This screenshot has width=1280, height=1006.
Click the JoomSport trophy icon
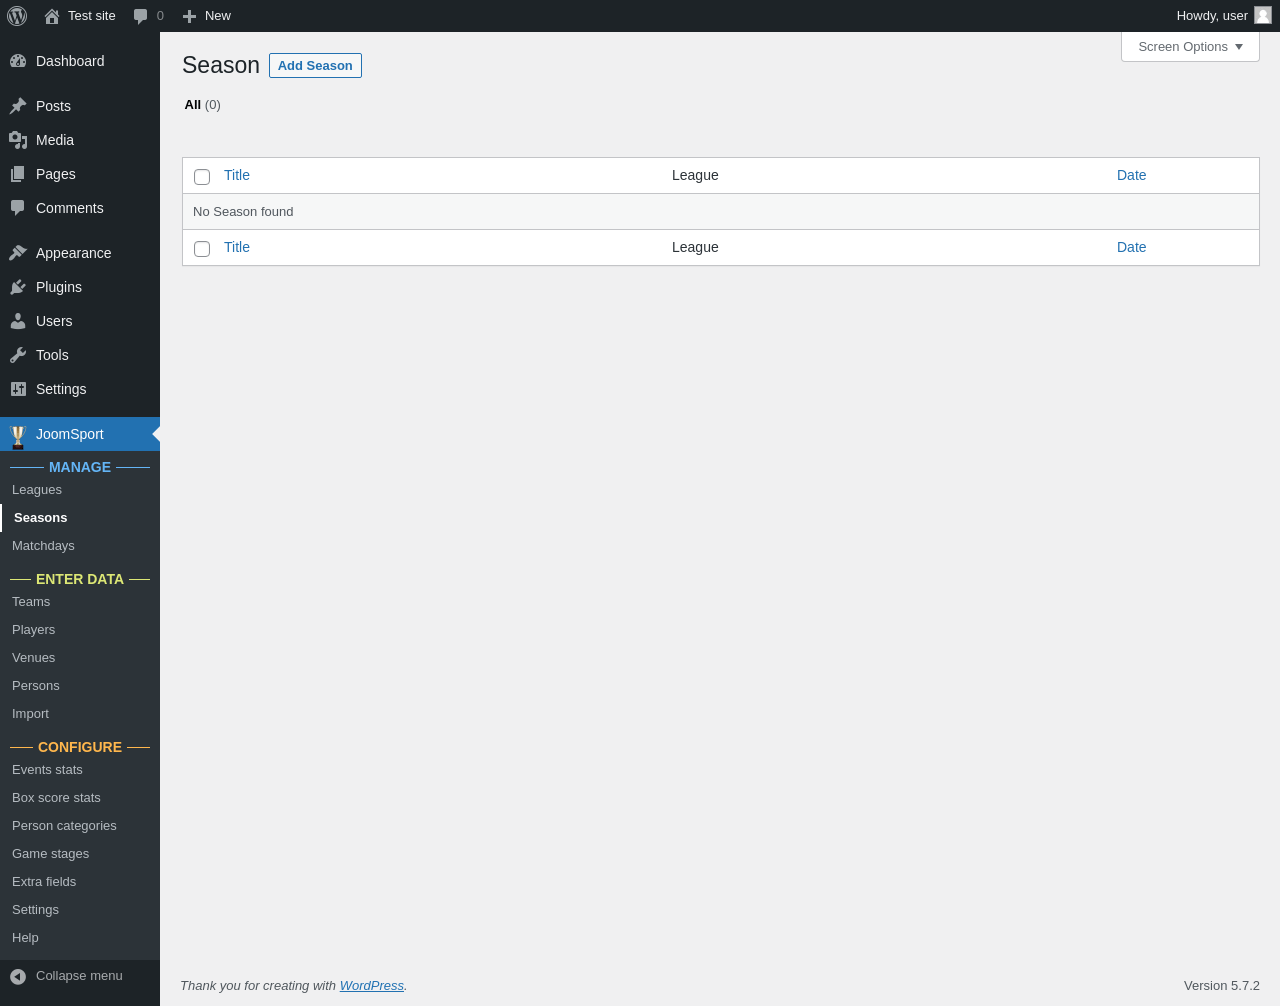click(18, 436)
